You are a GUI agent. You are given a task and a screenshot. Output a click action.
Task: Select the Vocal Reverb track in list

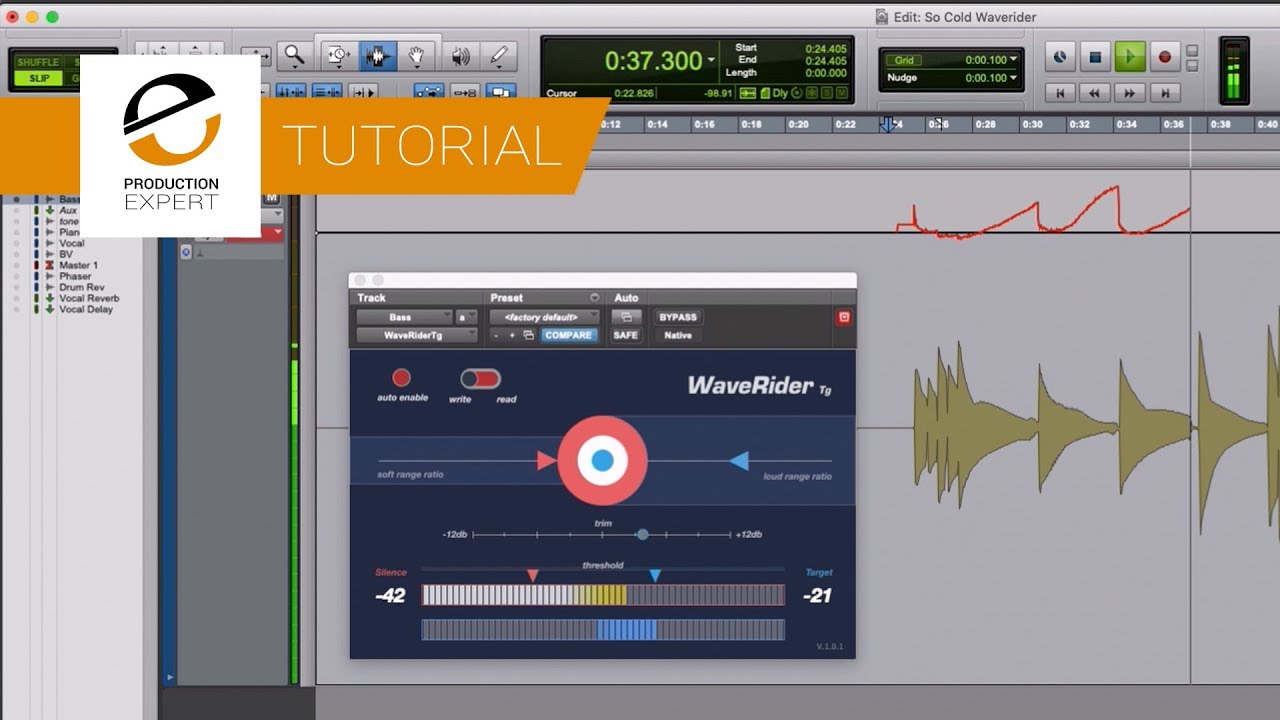89,298
